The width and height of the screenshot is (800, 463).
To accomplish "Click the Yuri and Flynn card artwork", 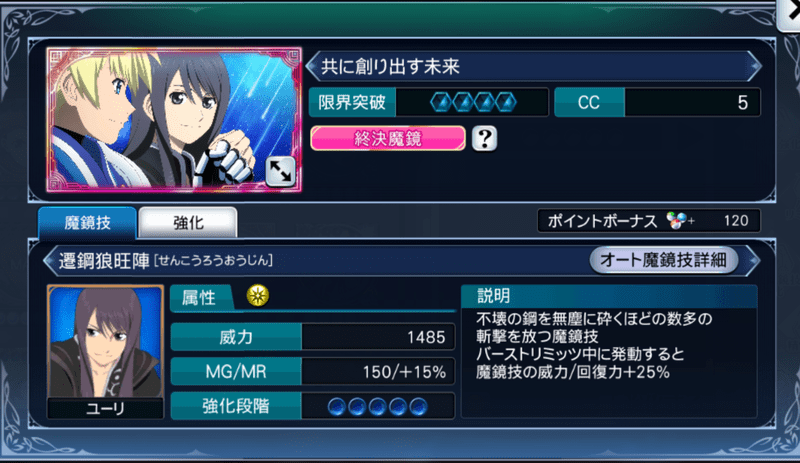I will (x=174, y=120).
